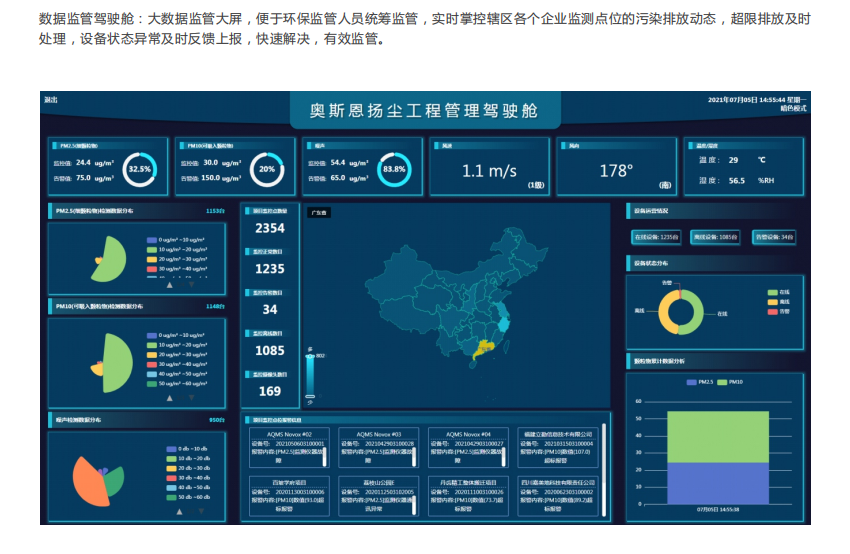Toggle noise legend 30 db~40 db entry

click(188, 478)
